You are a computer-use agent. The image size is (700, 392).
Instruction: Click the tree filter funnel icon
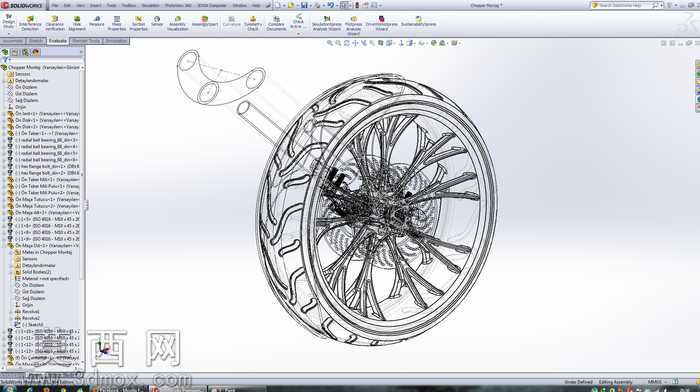tap(5, 59)
